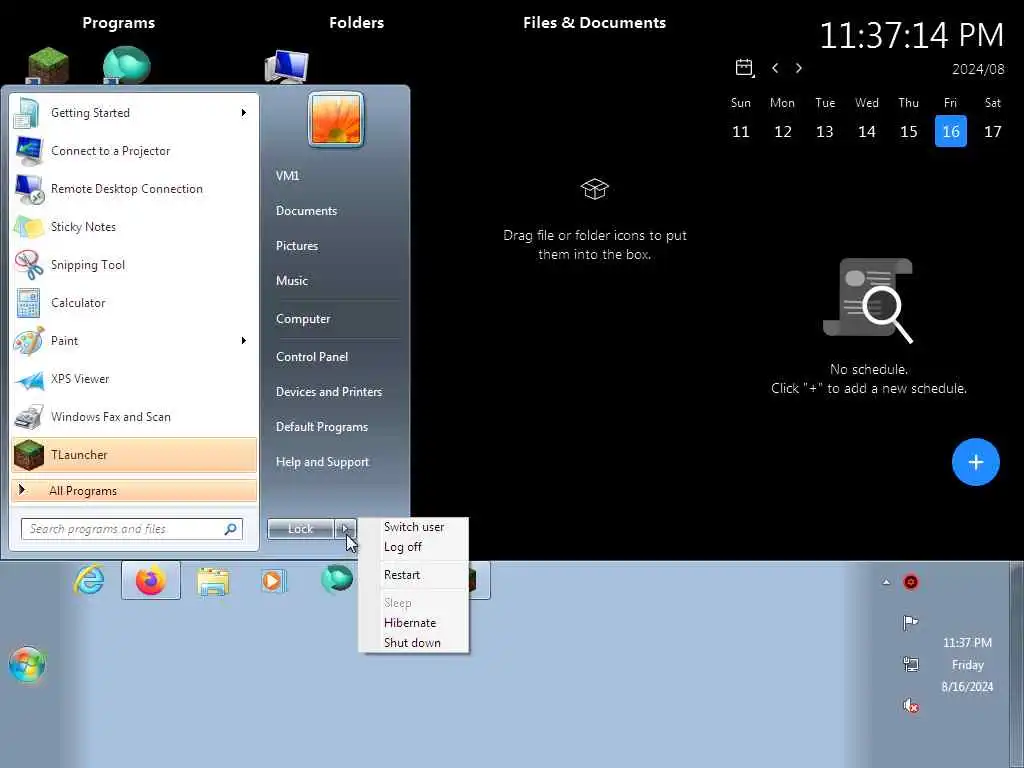Open the Calculator icon
The image size is (1024, 768).
pos(29,302)
